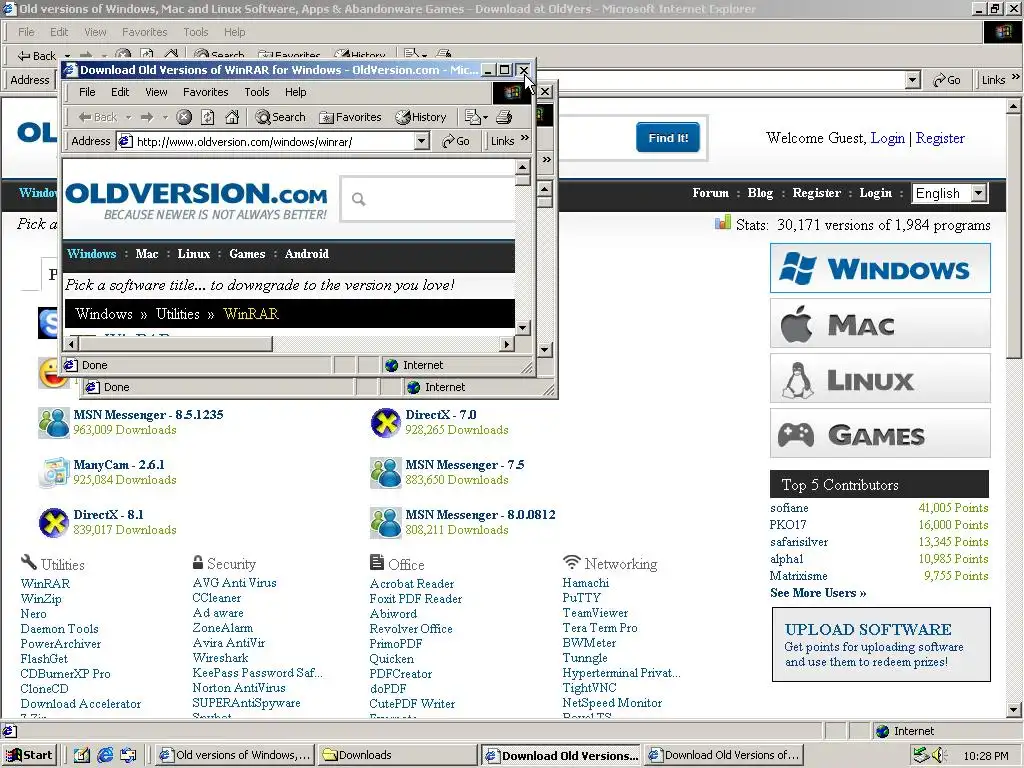This screenshot has width=1024, height=768.
Task: Open Search in WinRAR window toolbar
Action: 281,117
